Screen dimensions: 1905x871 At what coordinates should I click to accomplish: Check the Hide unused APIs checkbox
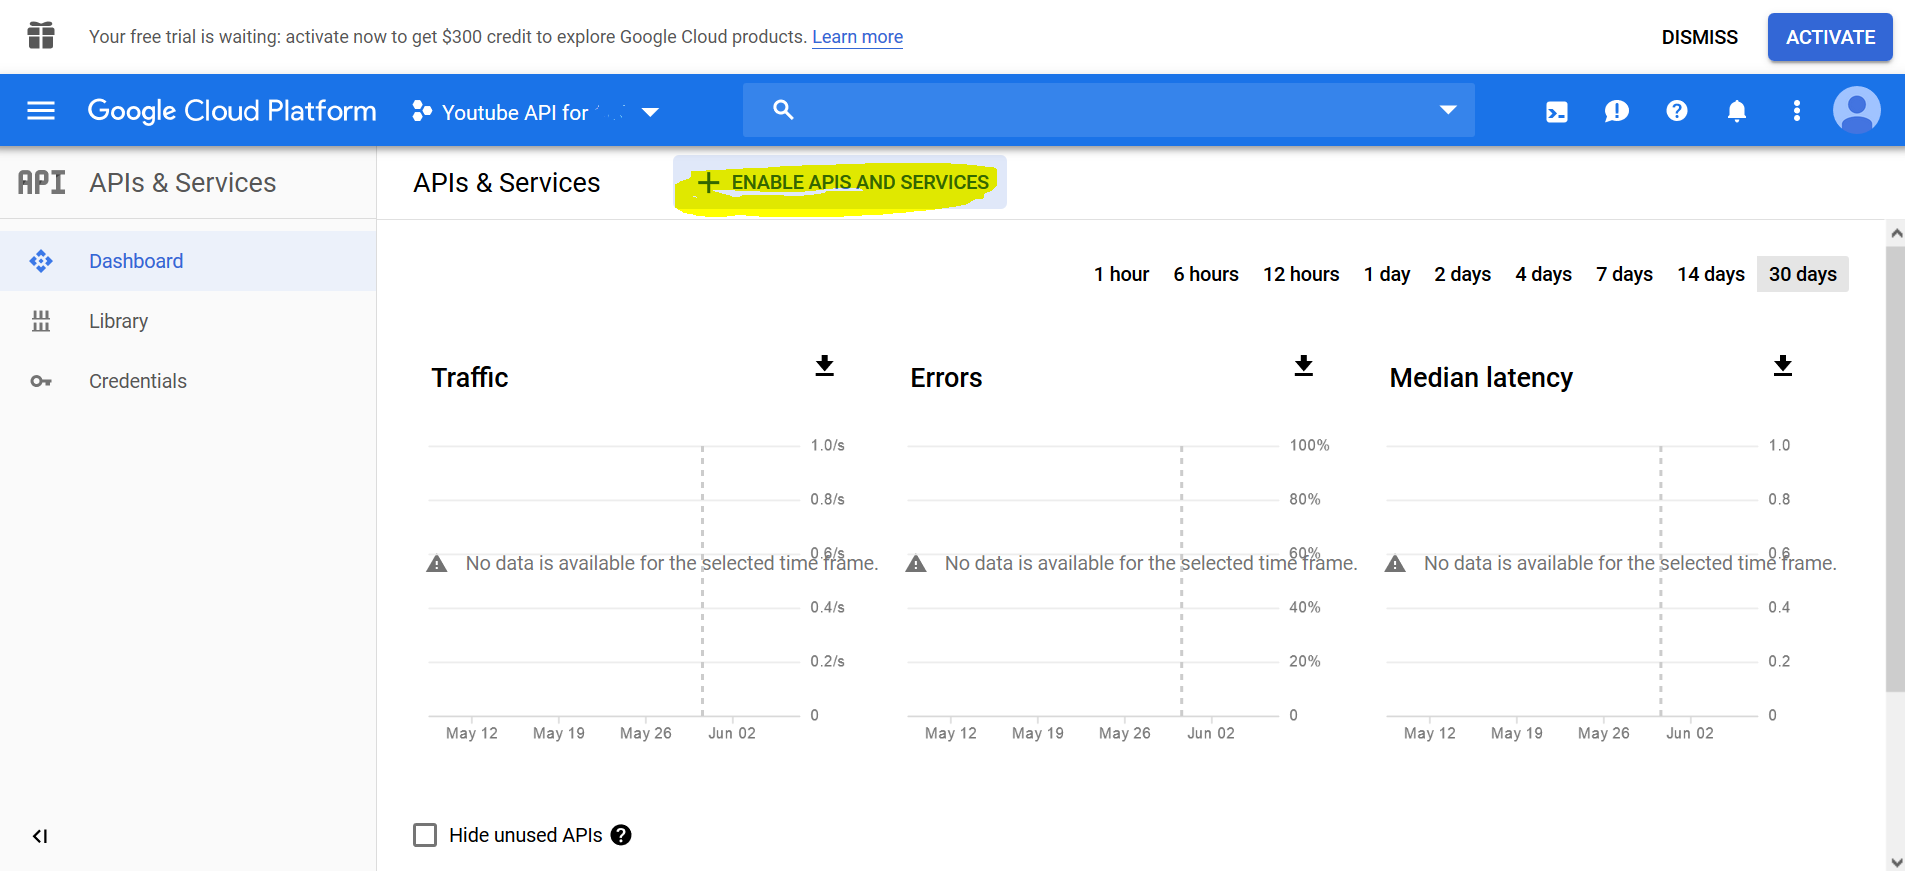[x=425, y=835]
